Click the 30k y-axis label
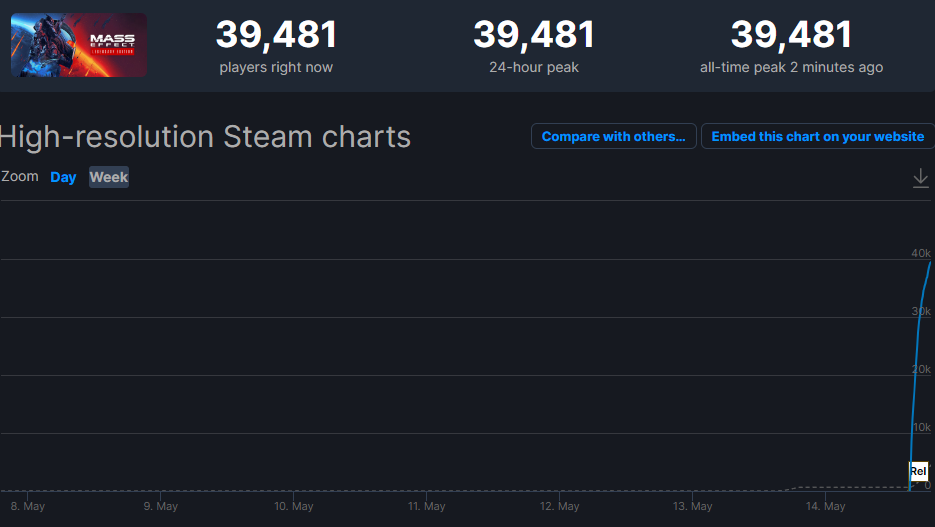935x527 pixels. [x=921, y=311]
